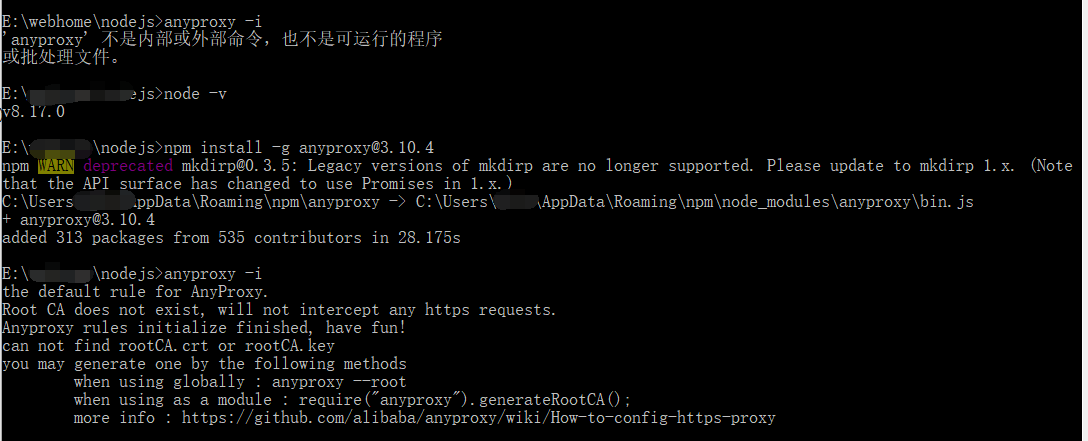Click the 'the default rule for AnyProxy' line
Screen dimensions: 1088x441
click(135, 292)
